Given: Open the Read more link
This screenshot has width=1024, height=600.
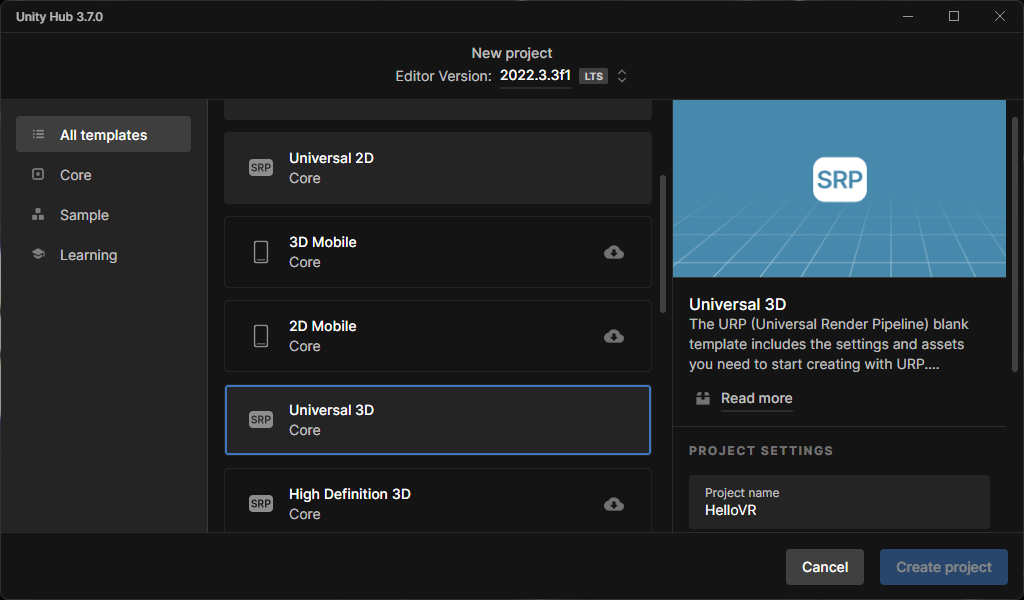Looking at the screenshot, I should tap(756, 398).
